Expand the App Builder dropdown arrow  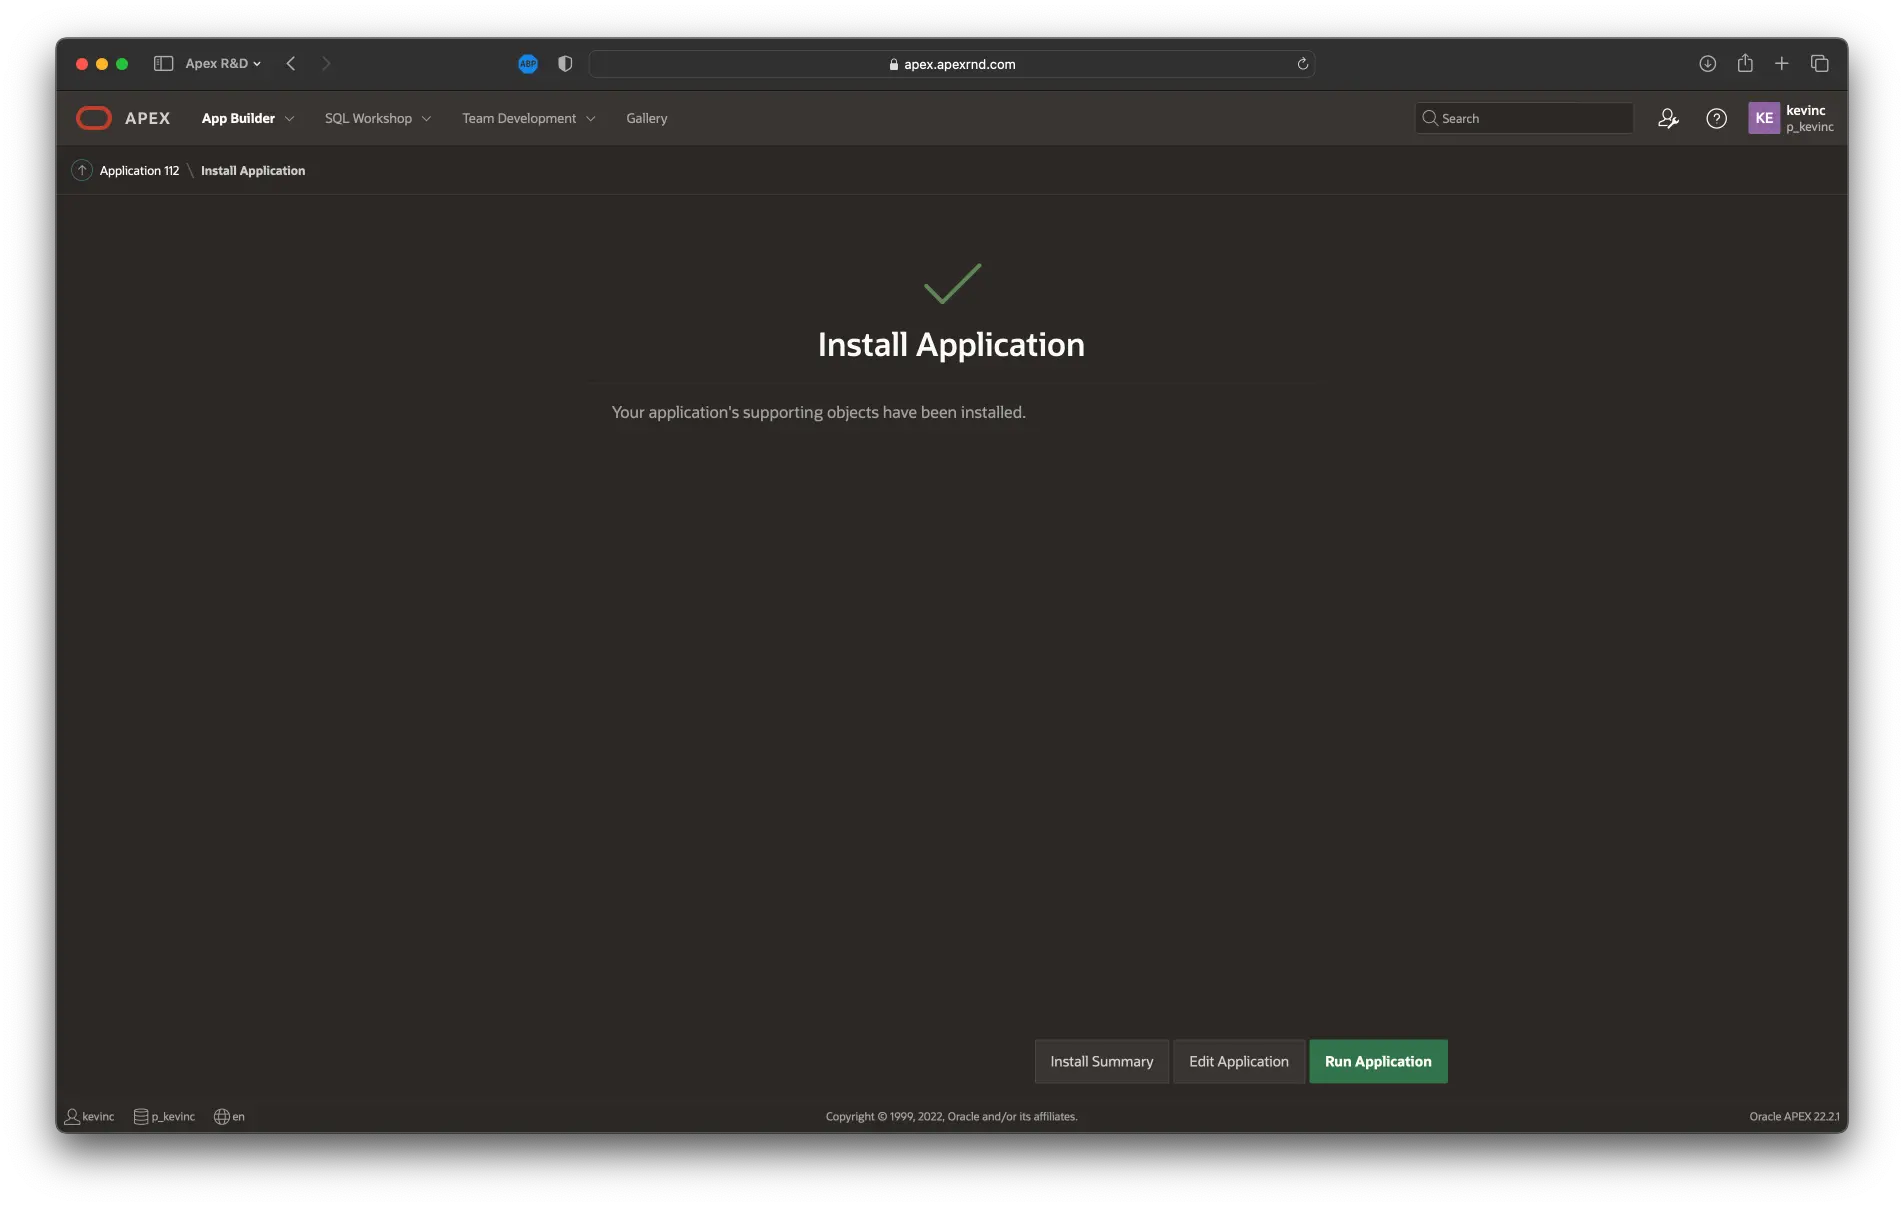290,119
